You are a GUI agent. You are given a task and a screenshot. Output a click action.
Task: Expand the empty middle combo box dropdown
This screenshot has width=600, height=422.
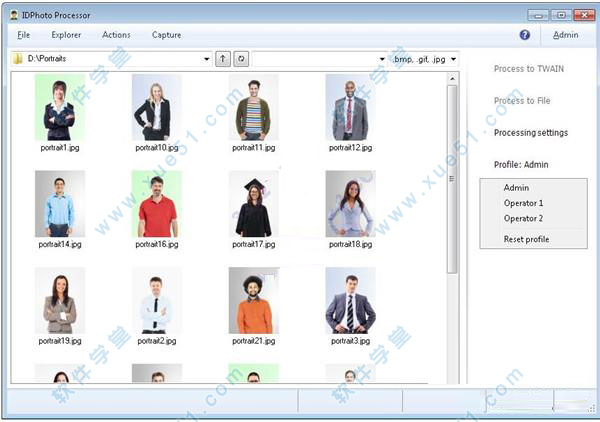pos(382,59)
